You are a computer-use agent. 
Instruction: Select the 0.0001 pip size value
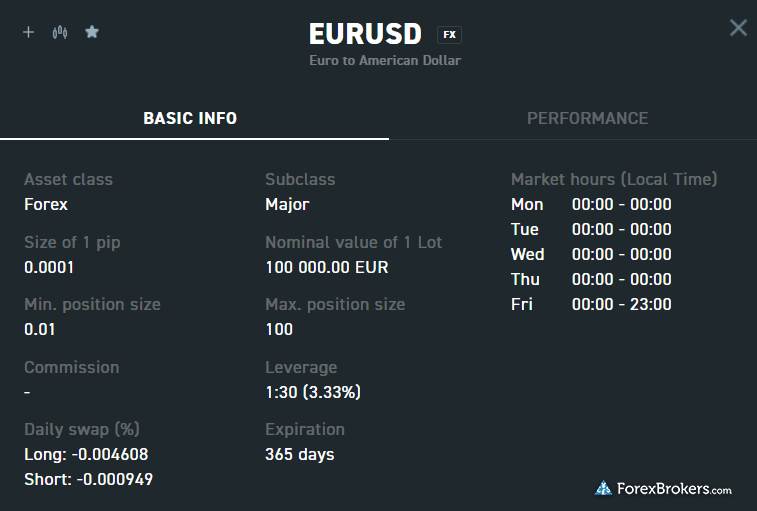coord(49,267)
